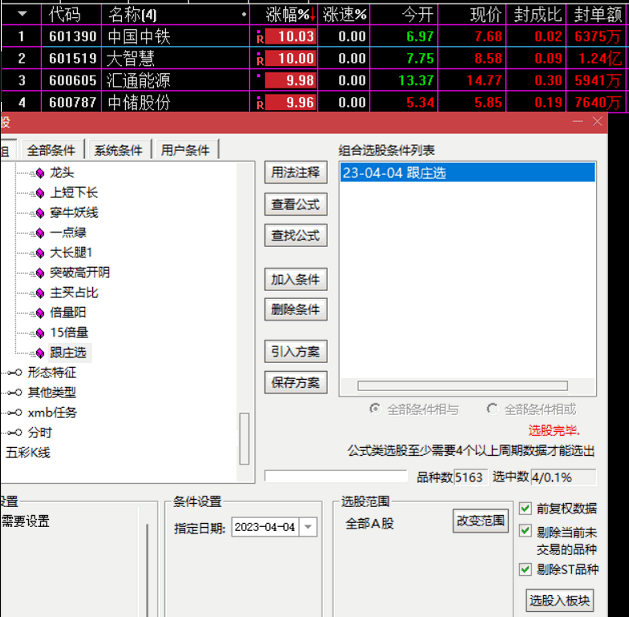Click the 用法注释 button
The image size is (629, 617).
(296, 173)
